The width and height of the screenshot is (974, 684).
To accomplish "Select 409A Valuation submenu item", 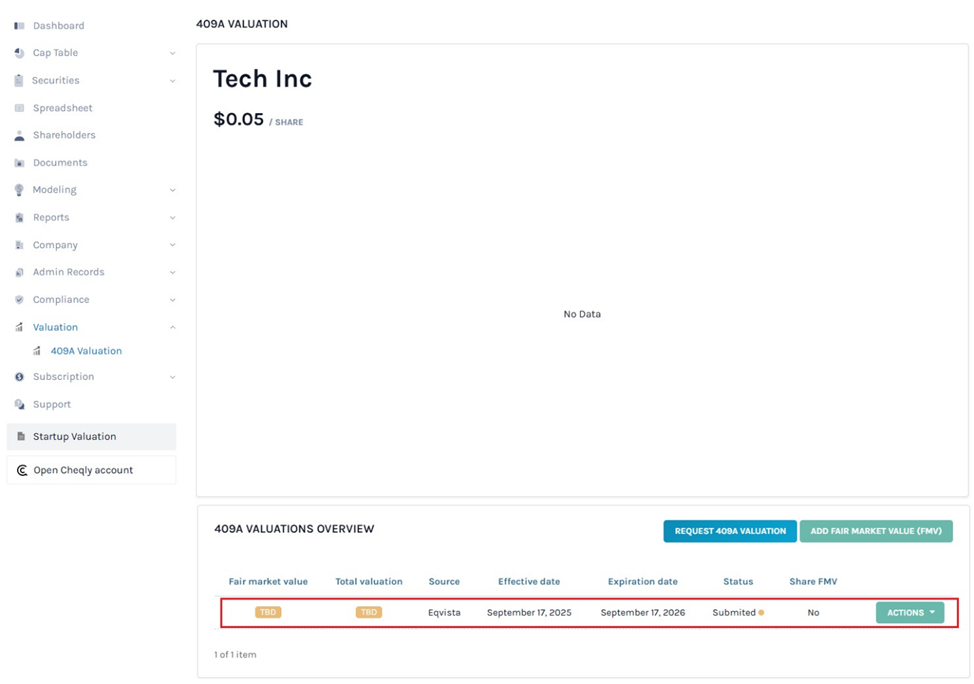I will click(x=86, y=351).
